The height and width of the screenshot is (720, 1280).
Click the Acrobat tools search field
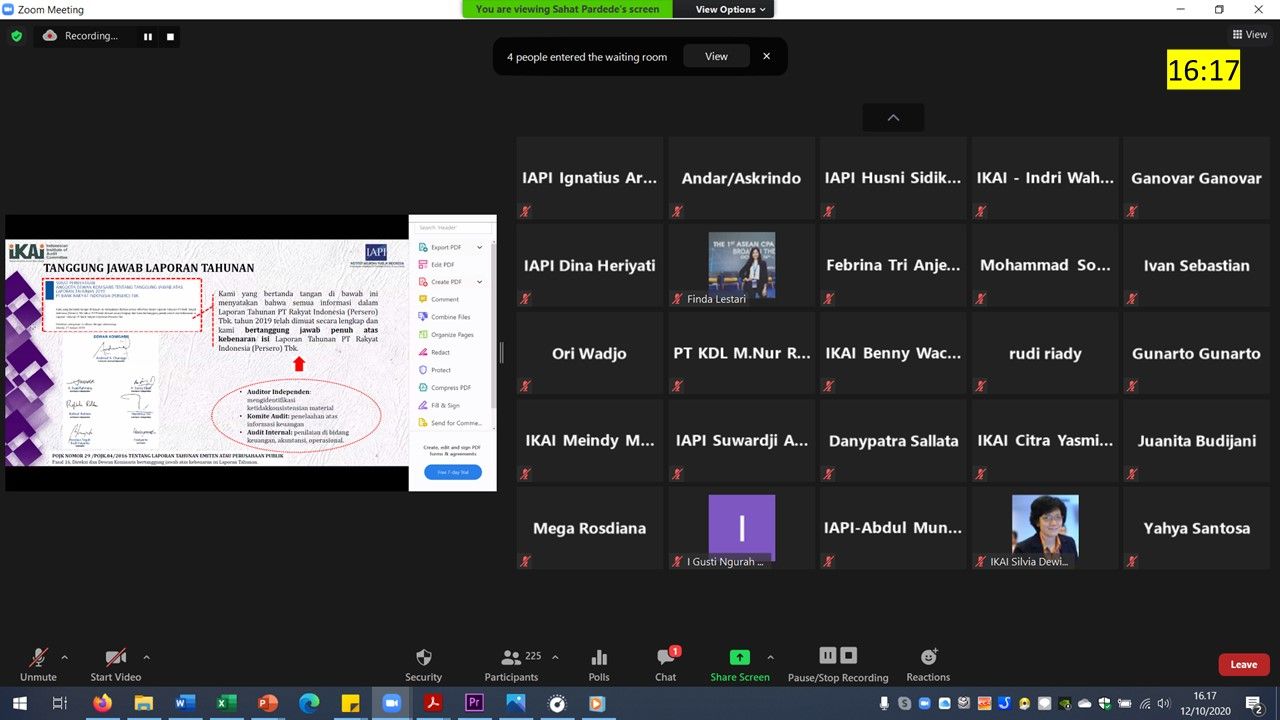click(451, 227)
